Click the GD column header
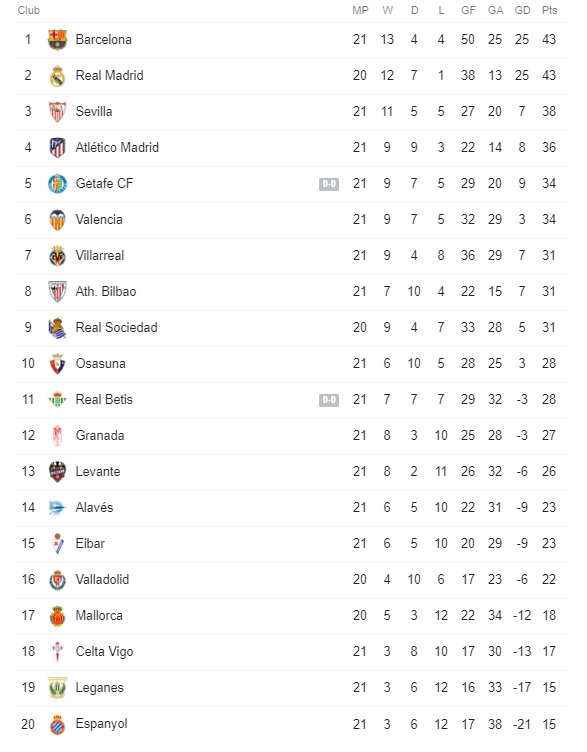587x752 pixels. 522,10
